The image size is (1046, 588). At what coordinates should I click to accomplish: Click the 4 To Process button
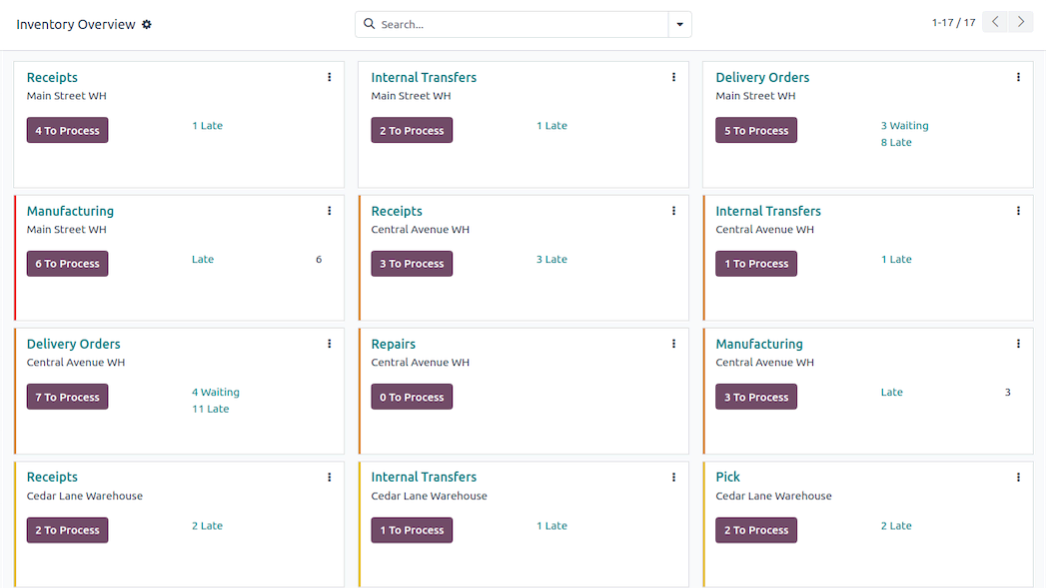tap(67, 130)
